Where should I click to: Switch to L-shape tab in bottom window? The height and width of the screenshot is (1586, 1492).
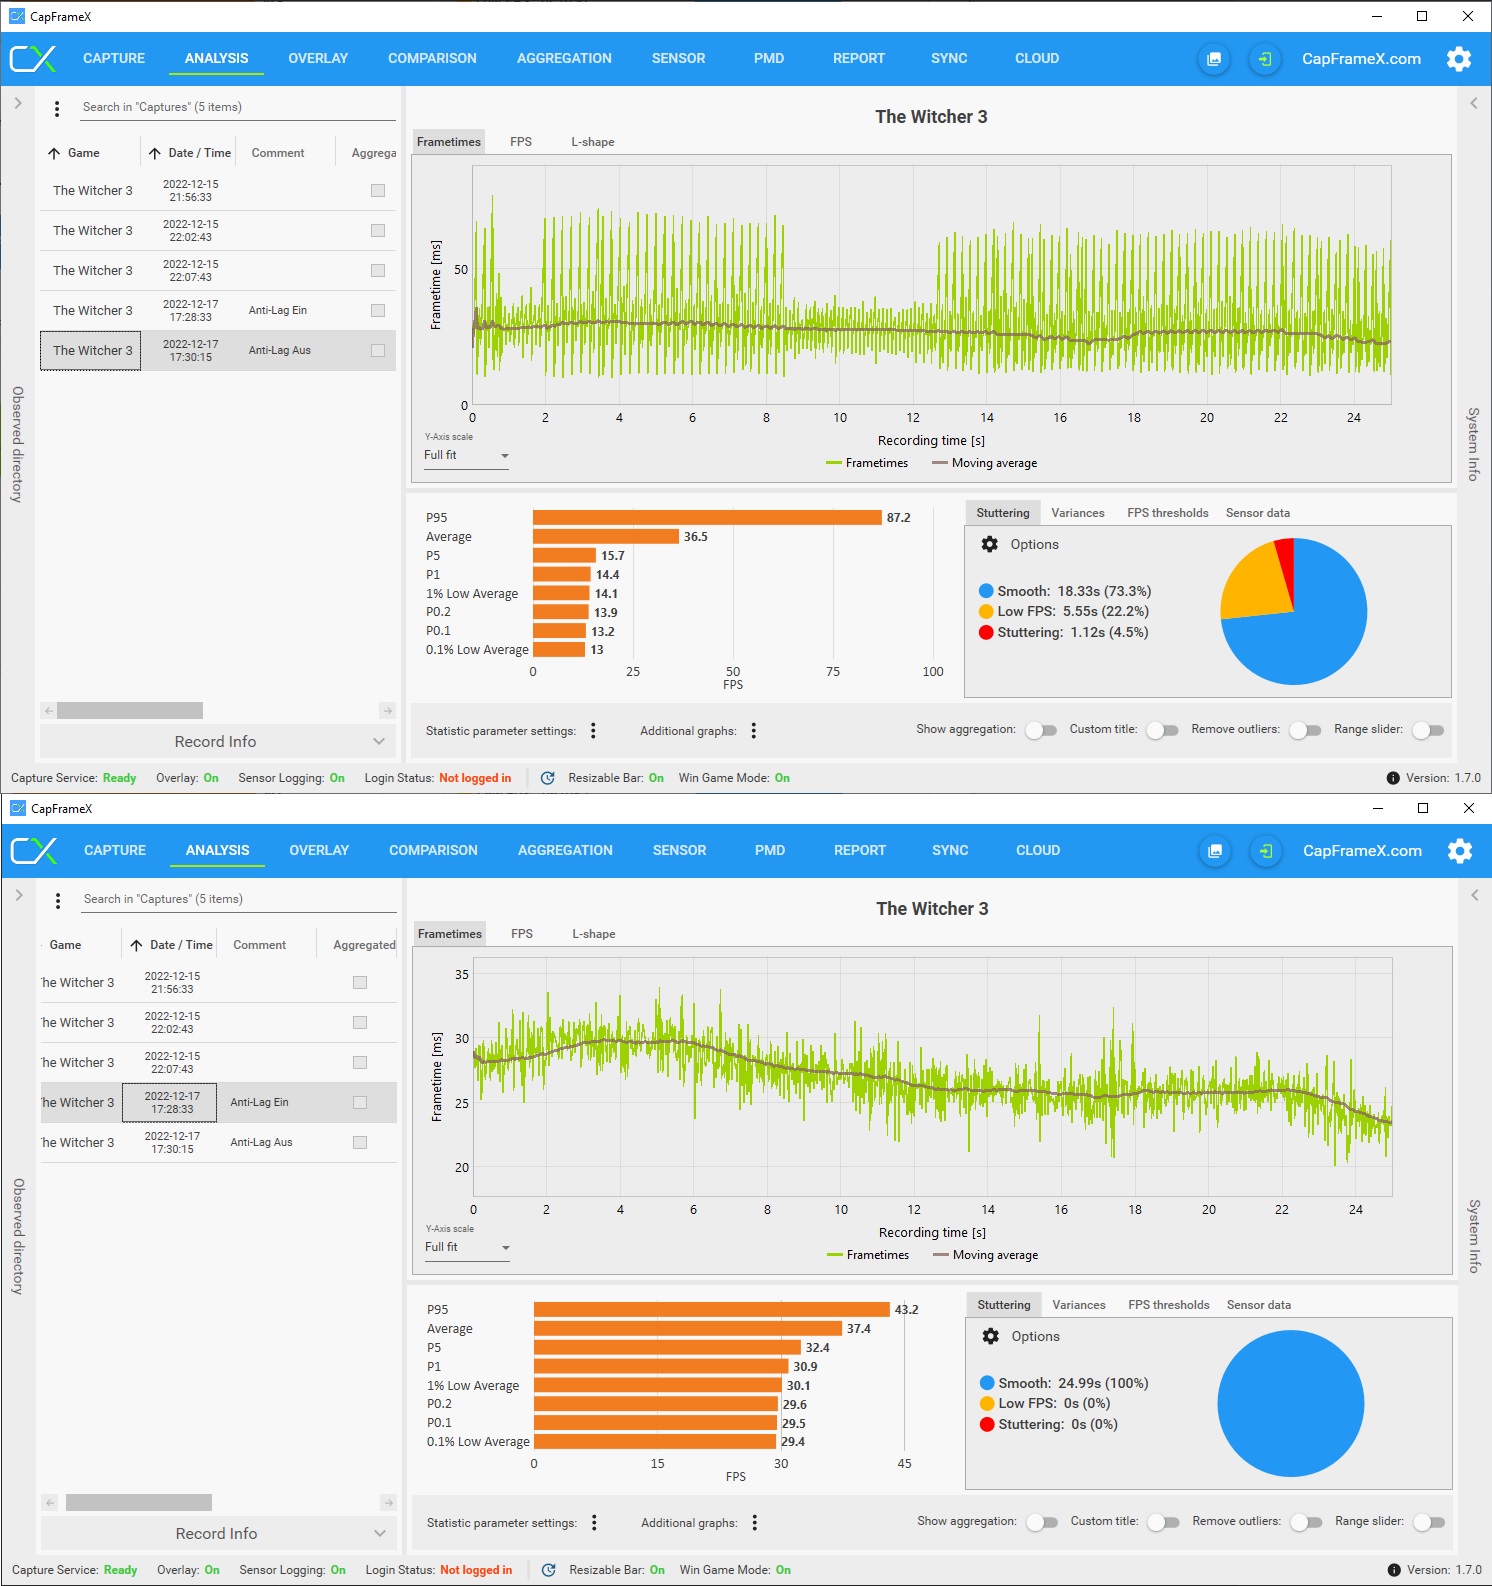[x=594, y=934]
